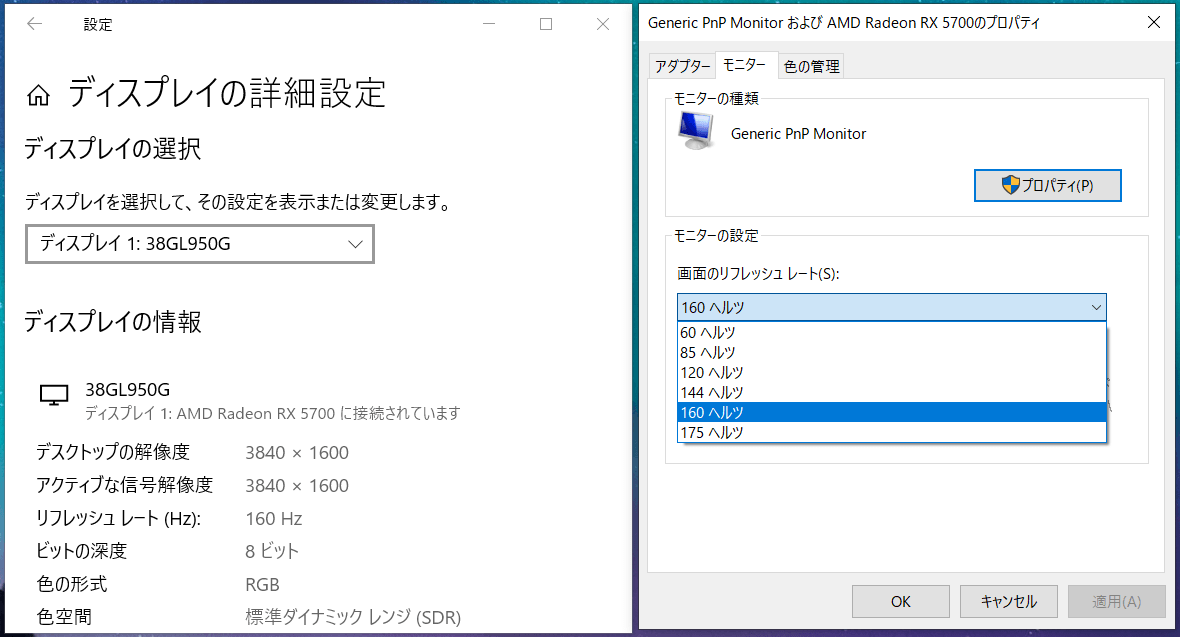Open the ディスプレイ 1: 38GL950G display selector

click(x=199, y=244)
